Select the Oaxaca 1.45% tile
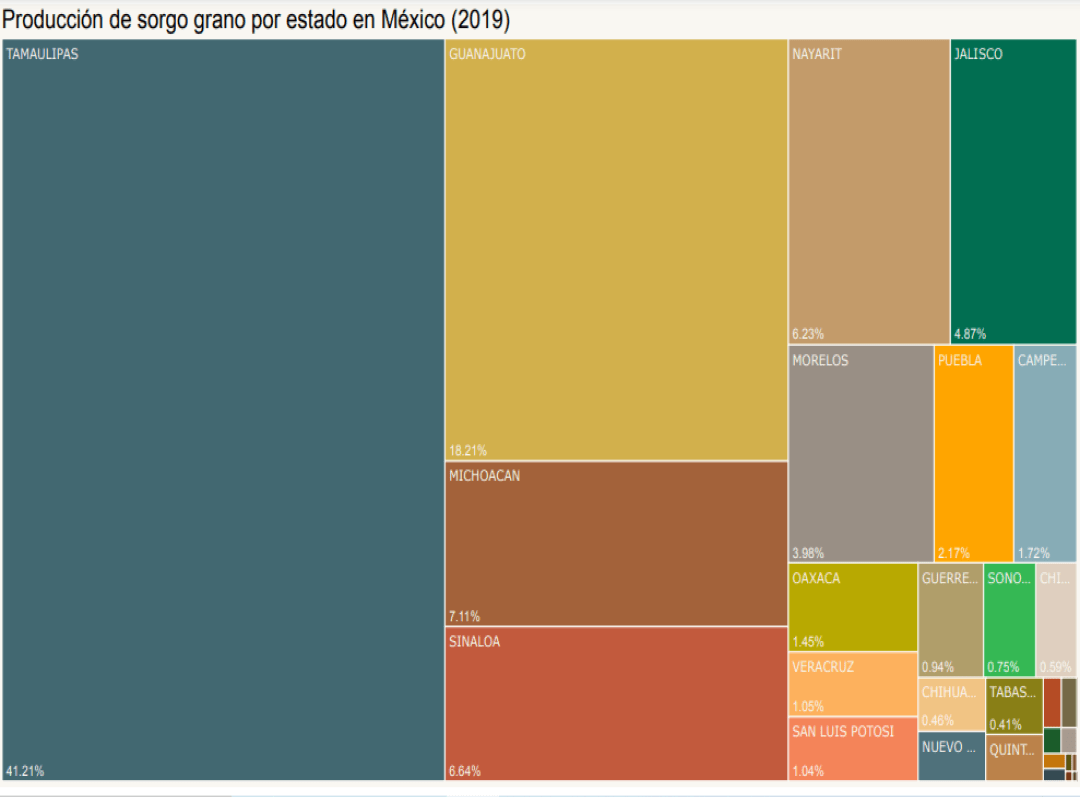1080x797 pixels. pos(853,607)
